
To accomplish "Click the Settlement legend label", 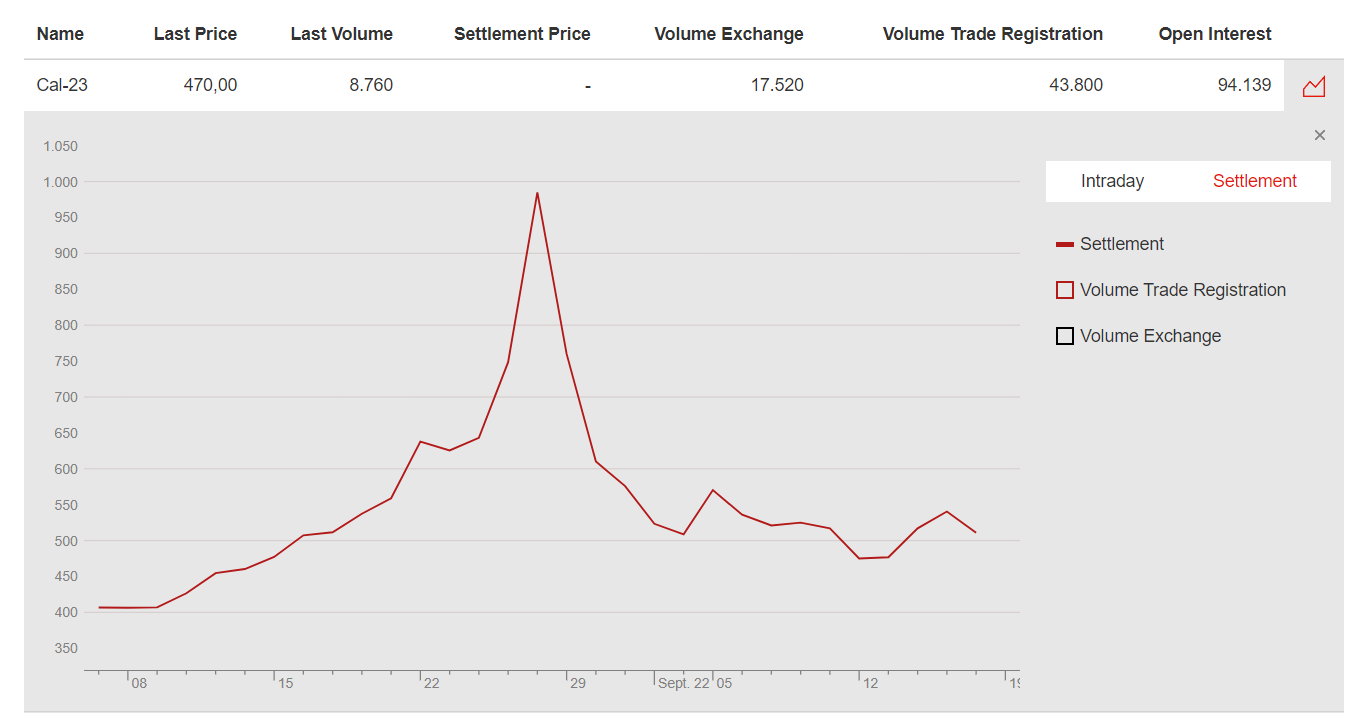I will [x=1122, y=244].
